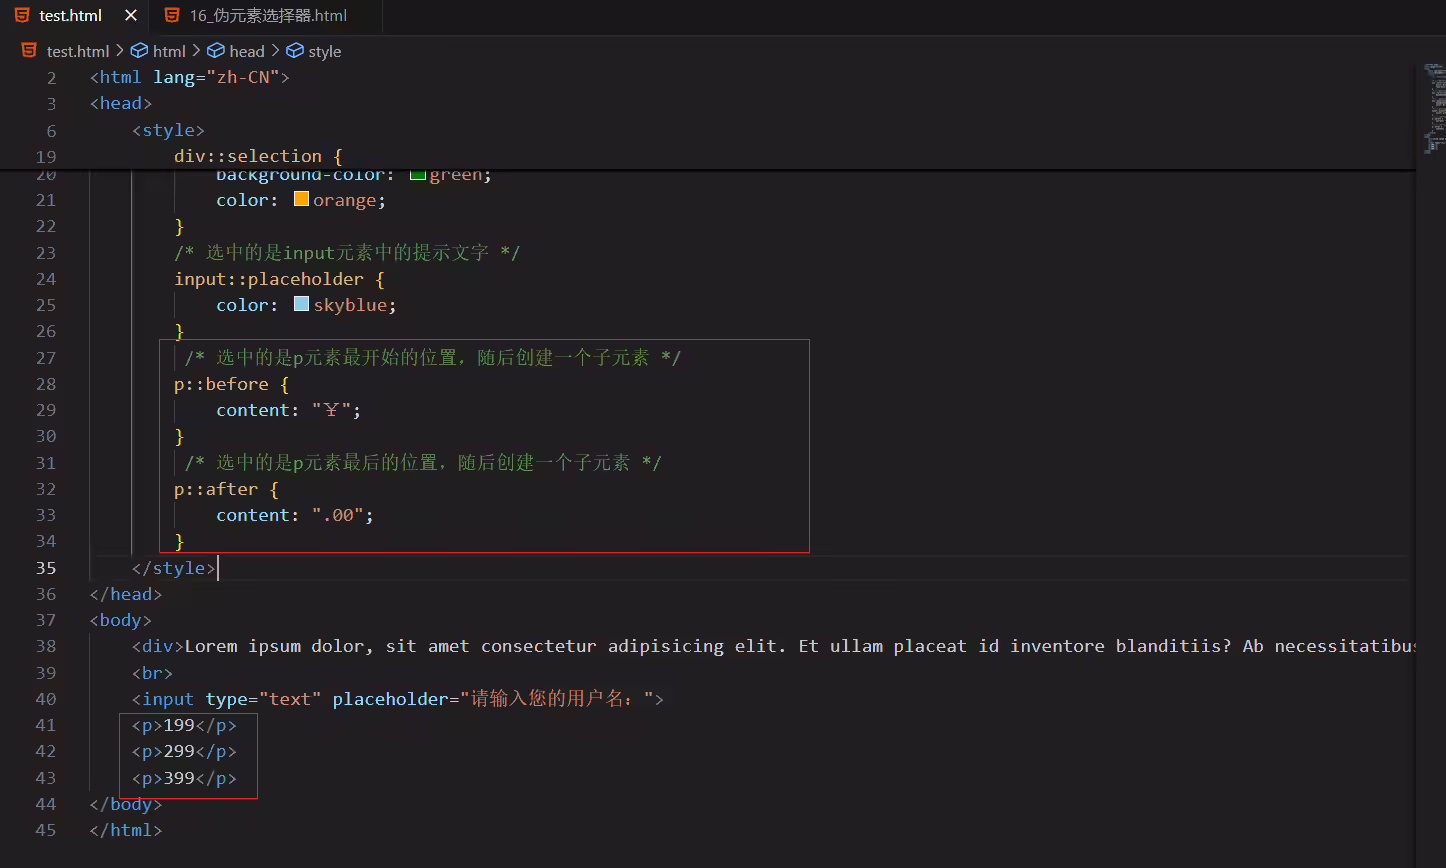1446x868 pixels.
Task: Open the style breadcrumb dropdown
Action: 325,51
